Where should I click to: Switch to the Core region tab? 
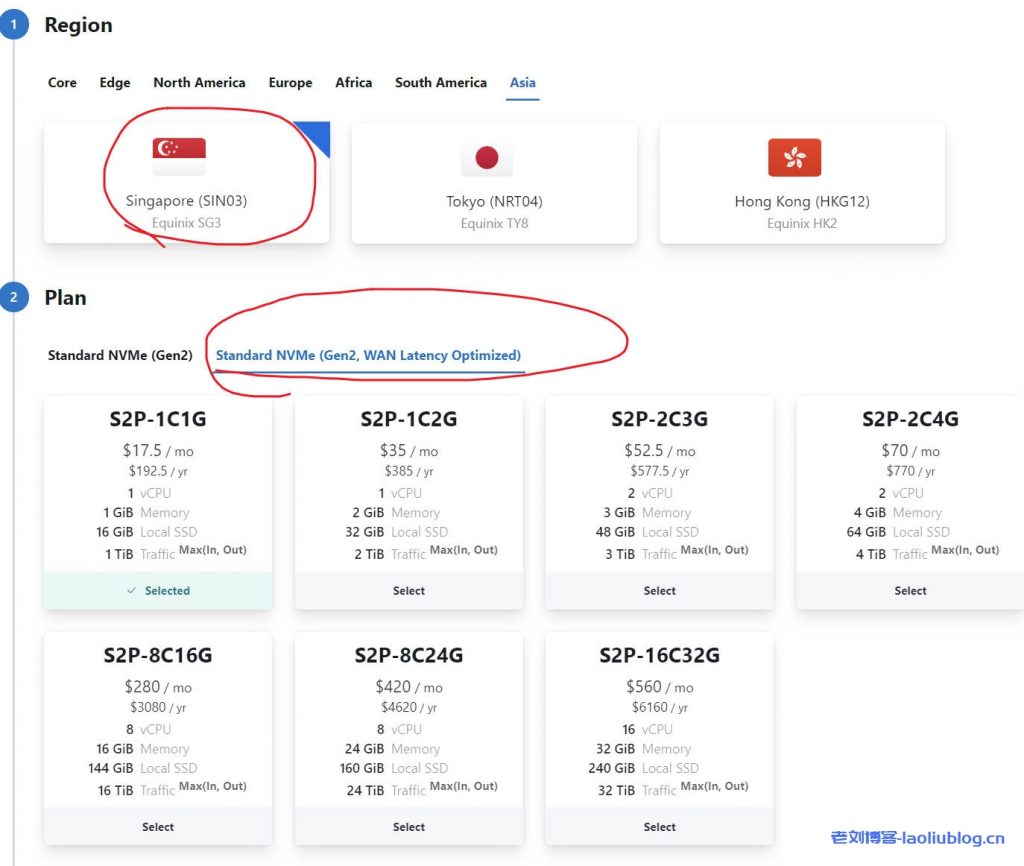tap(61, 83)
